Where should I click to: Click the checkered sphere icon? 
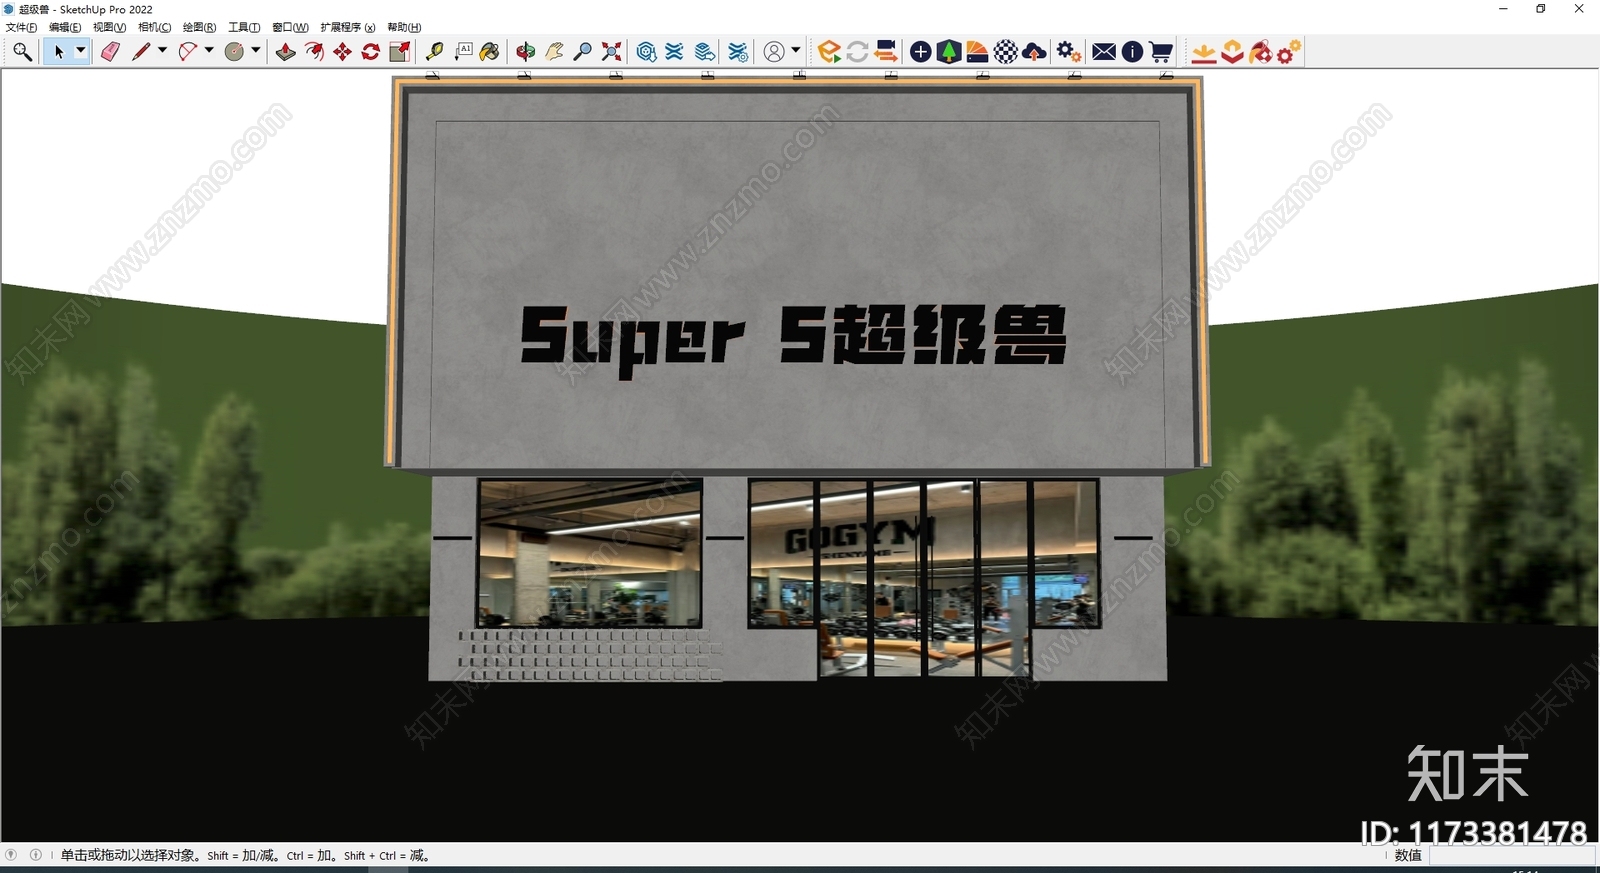tap(1006, 52)
